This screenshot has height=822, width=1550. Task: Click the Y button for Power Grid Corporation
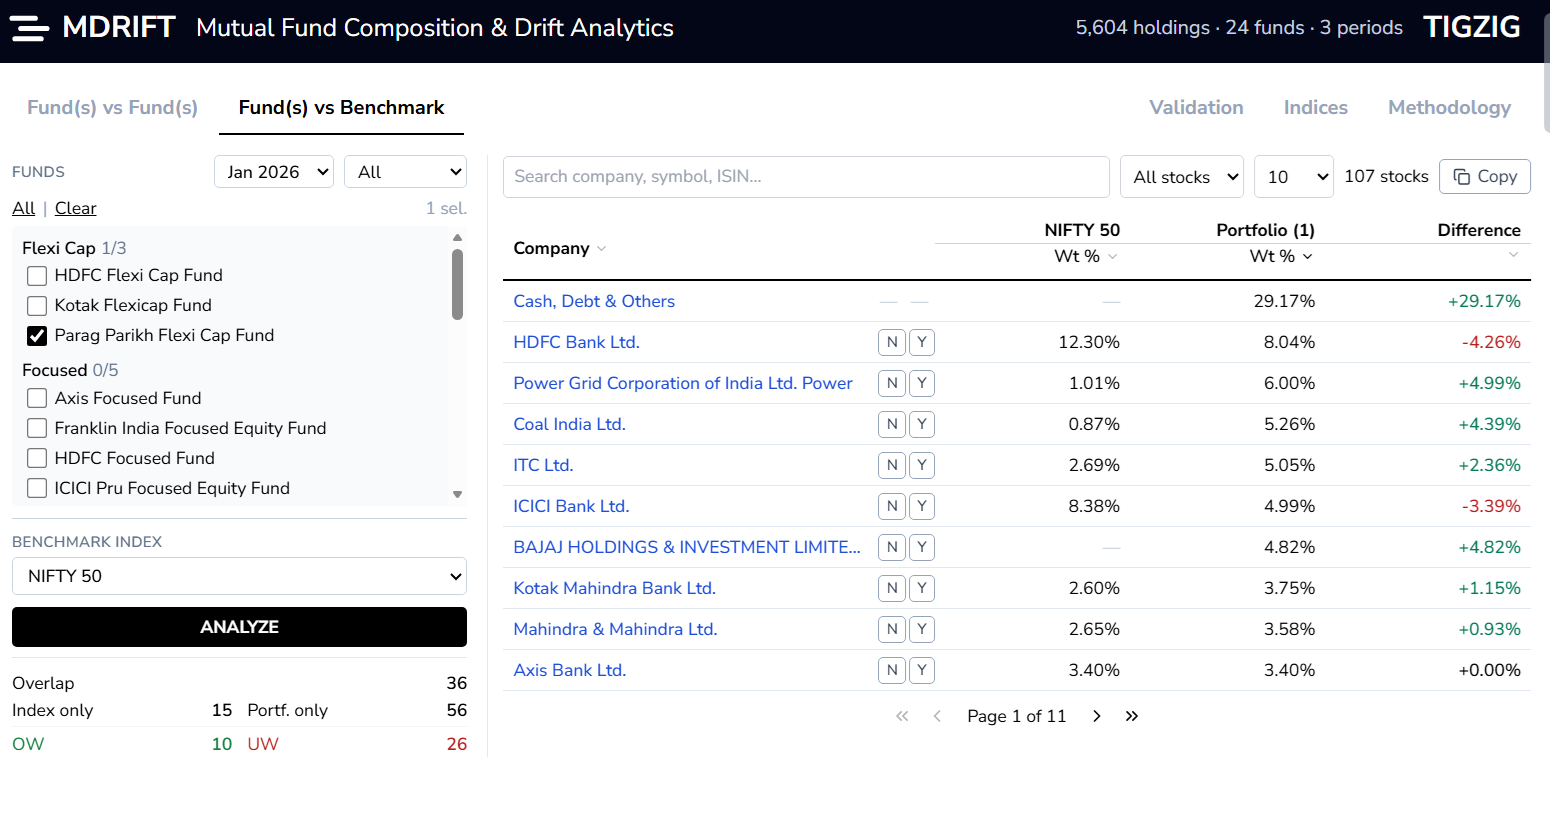[x=922, y=383]
